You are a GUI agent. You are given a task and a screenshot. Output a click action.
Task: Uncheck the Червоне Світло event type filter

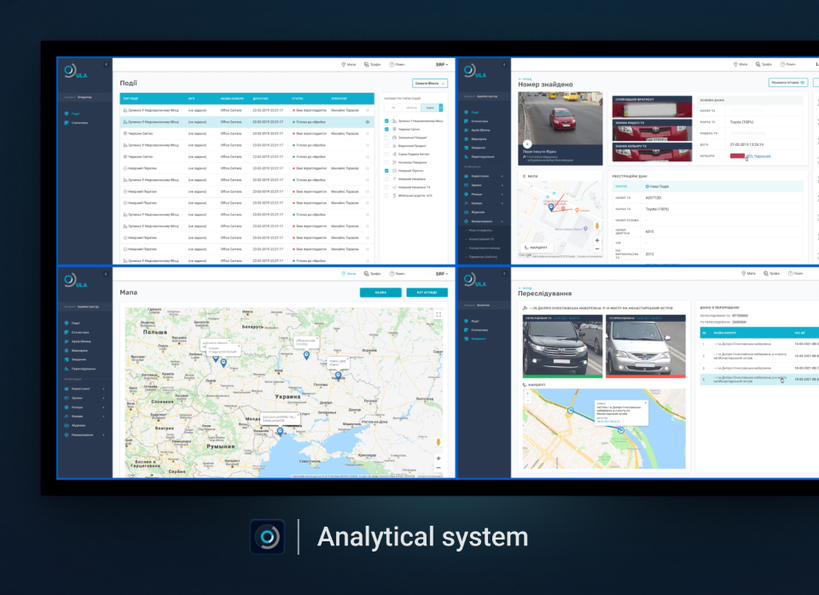387,129
